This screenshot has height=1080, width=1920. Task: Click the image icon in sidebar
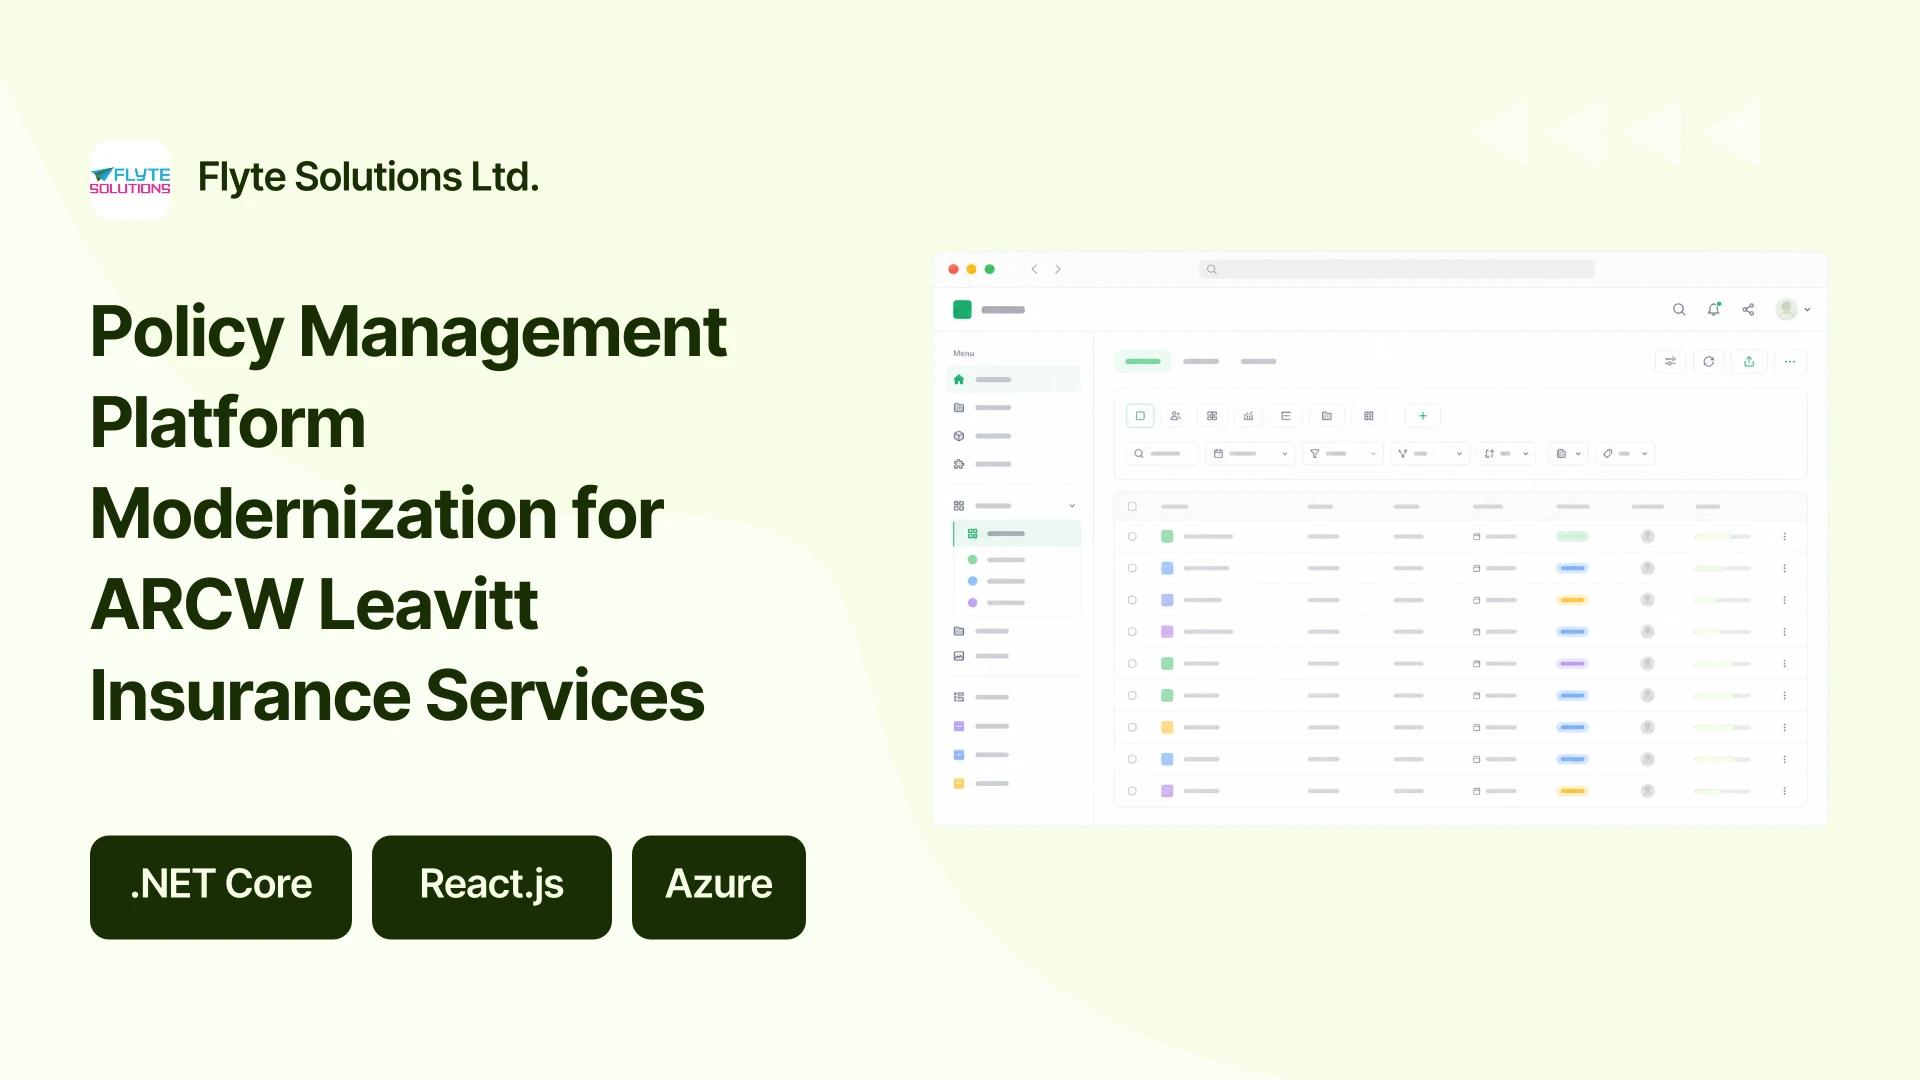point(959,656)
